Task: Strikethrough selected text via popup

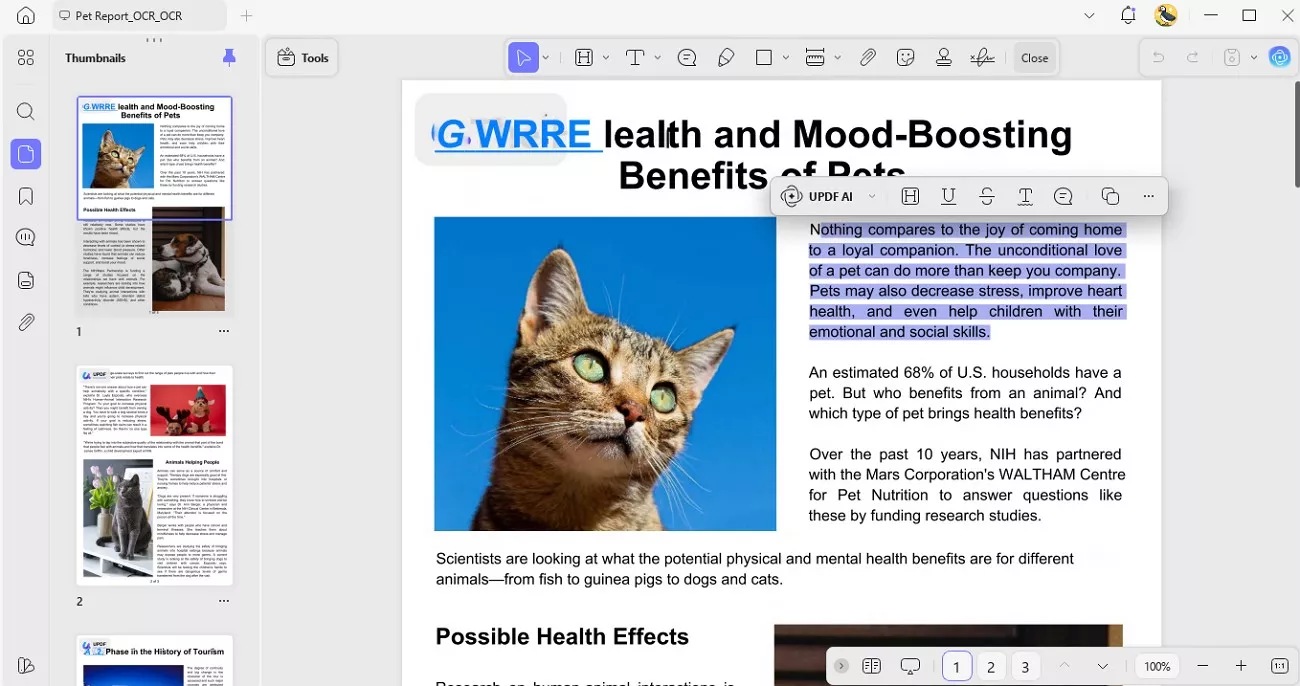Action: click(987, 196)
